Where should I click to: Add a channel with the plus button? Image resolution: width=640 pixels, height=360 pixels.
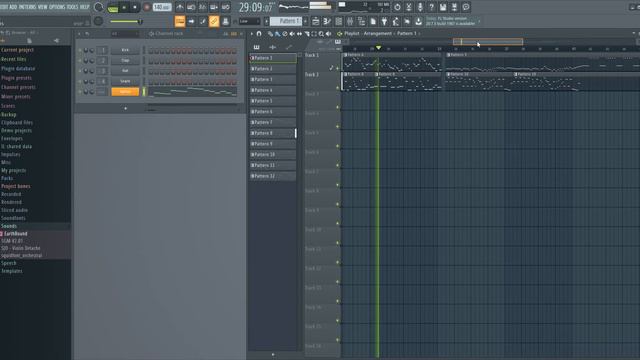point(125,109)
